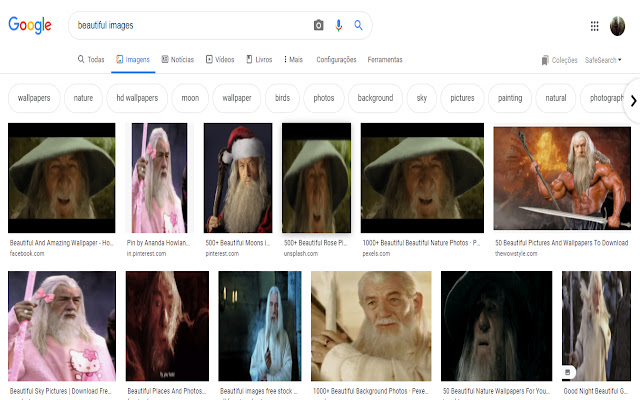Open '1000+ Beautiful Background Photos' thumbnail
The image size is (640, 400).
[371, 326]
